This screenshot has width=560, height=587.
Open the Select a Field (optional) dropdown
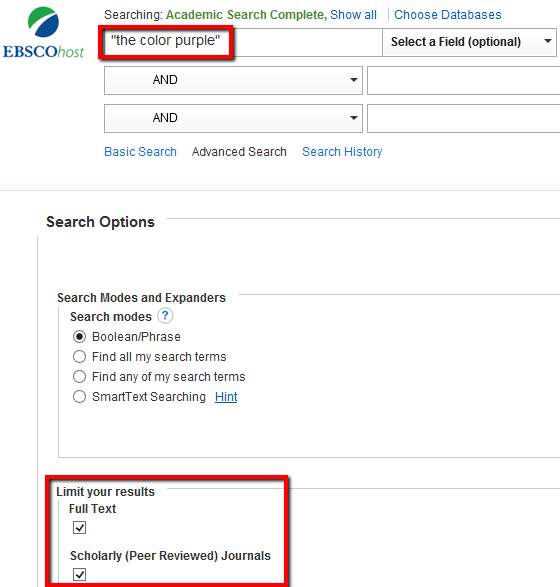click(x=469, y=42)
